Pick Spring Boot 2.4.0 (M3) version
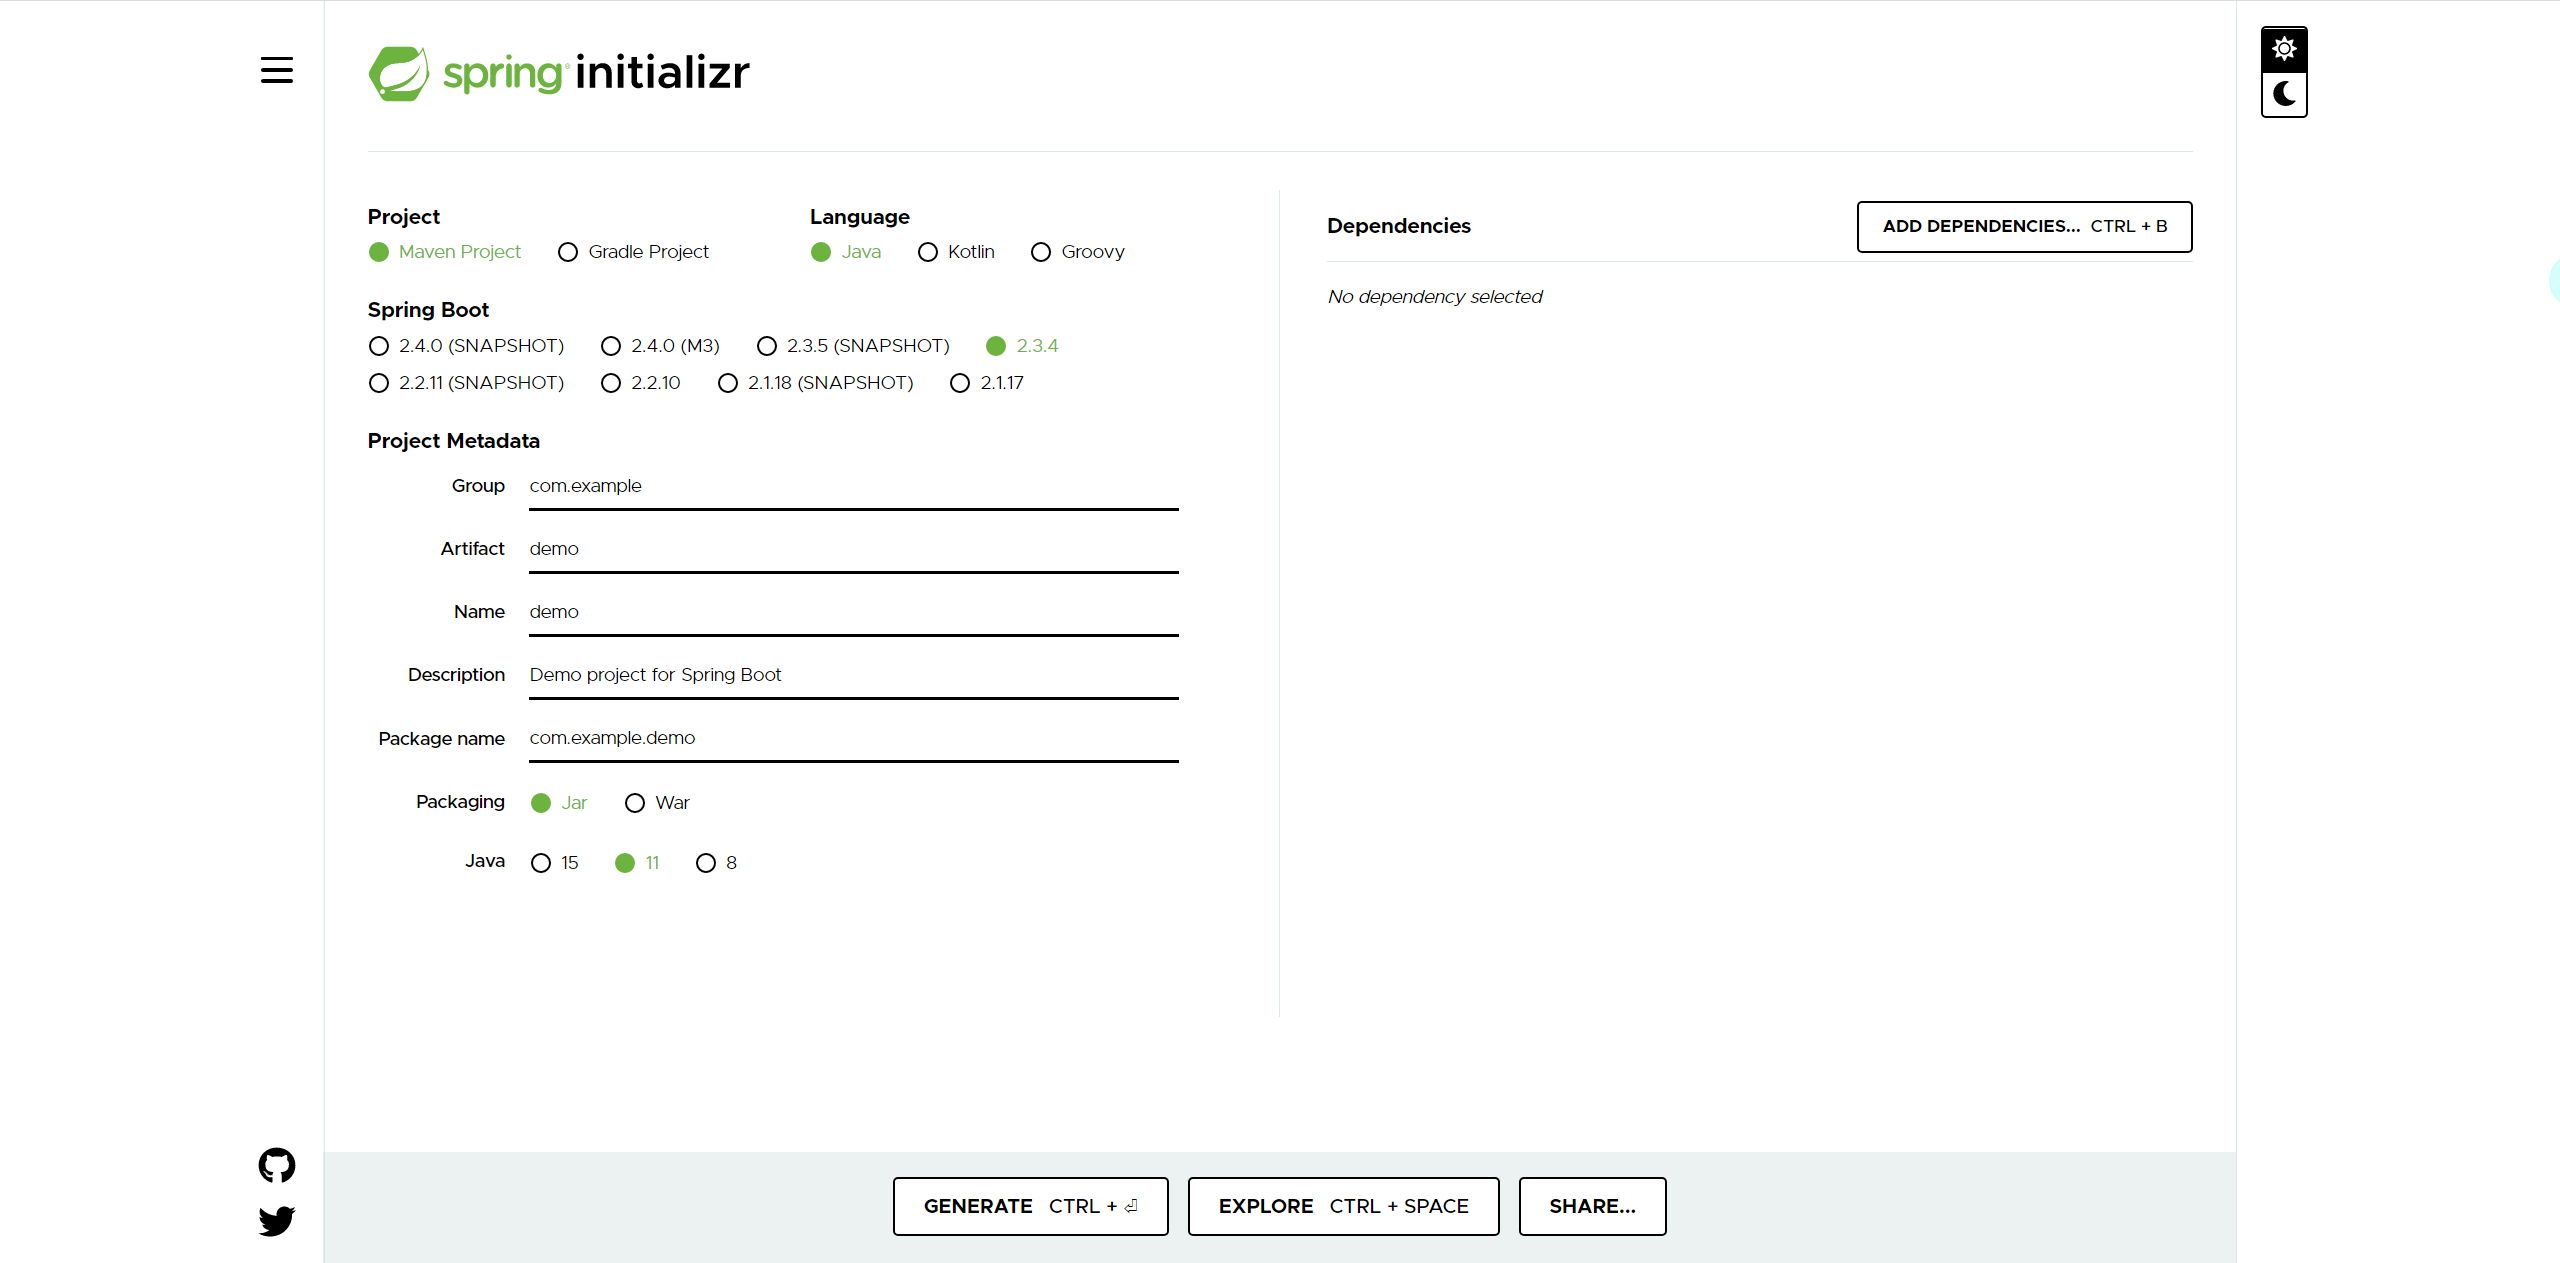The width and height of the screenshot is (2560, 1263). (x=611, y=346)
